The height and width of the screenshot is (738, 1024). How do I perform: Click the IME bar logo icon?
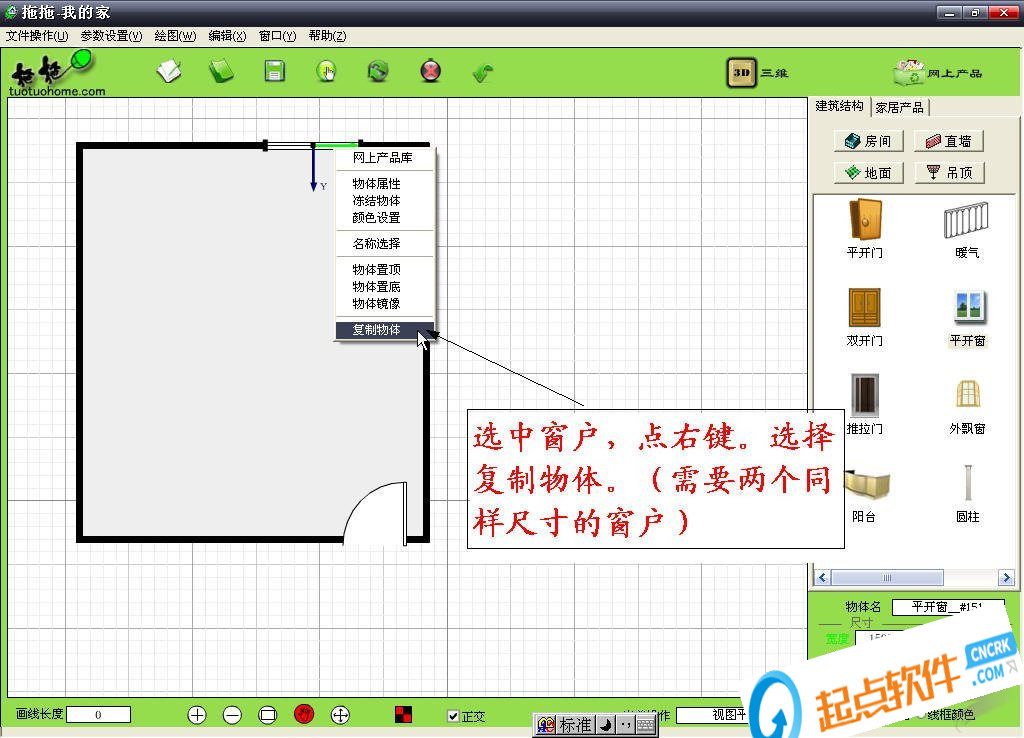pyautogui.click(x=546, y=725)
